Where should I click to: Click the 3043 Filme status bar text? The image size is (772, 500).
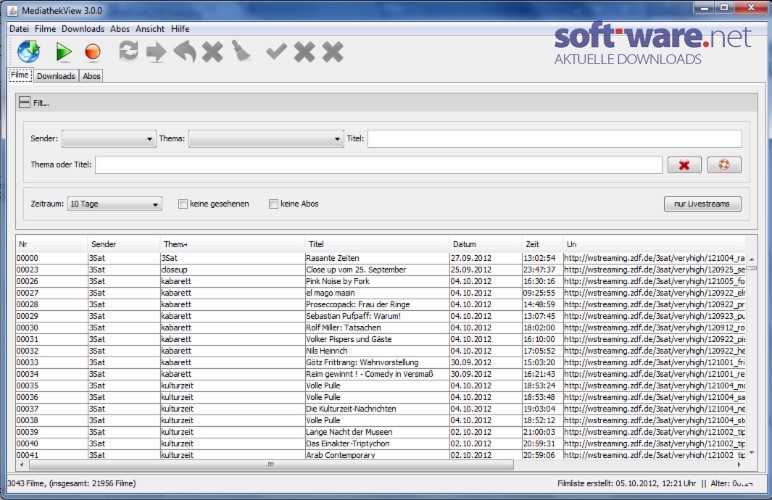click(72, 483)
